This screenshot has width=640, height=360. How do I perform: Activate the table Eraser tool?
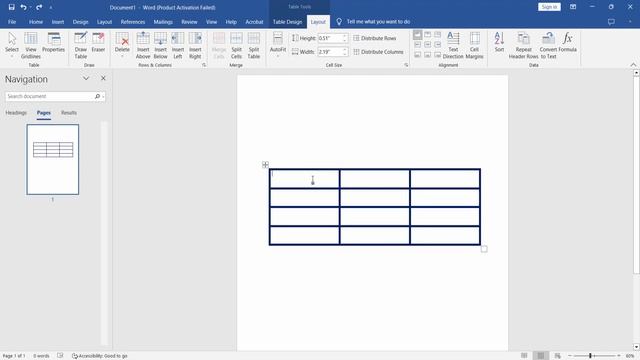click(98, 42)
